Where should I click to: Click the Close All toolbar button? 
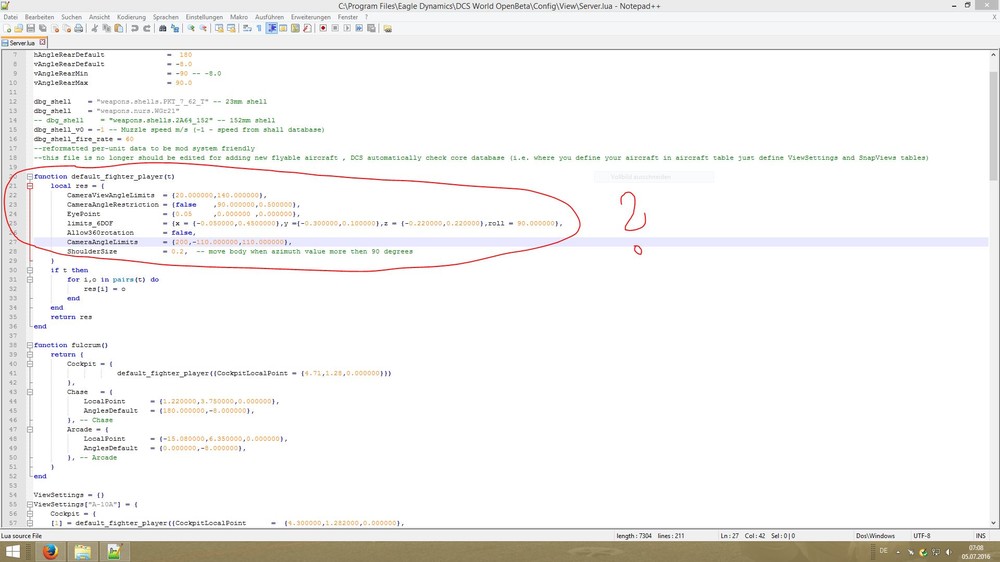click(67, 28)
